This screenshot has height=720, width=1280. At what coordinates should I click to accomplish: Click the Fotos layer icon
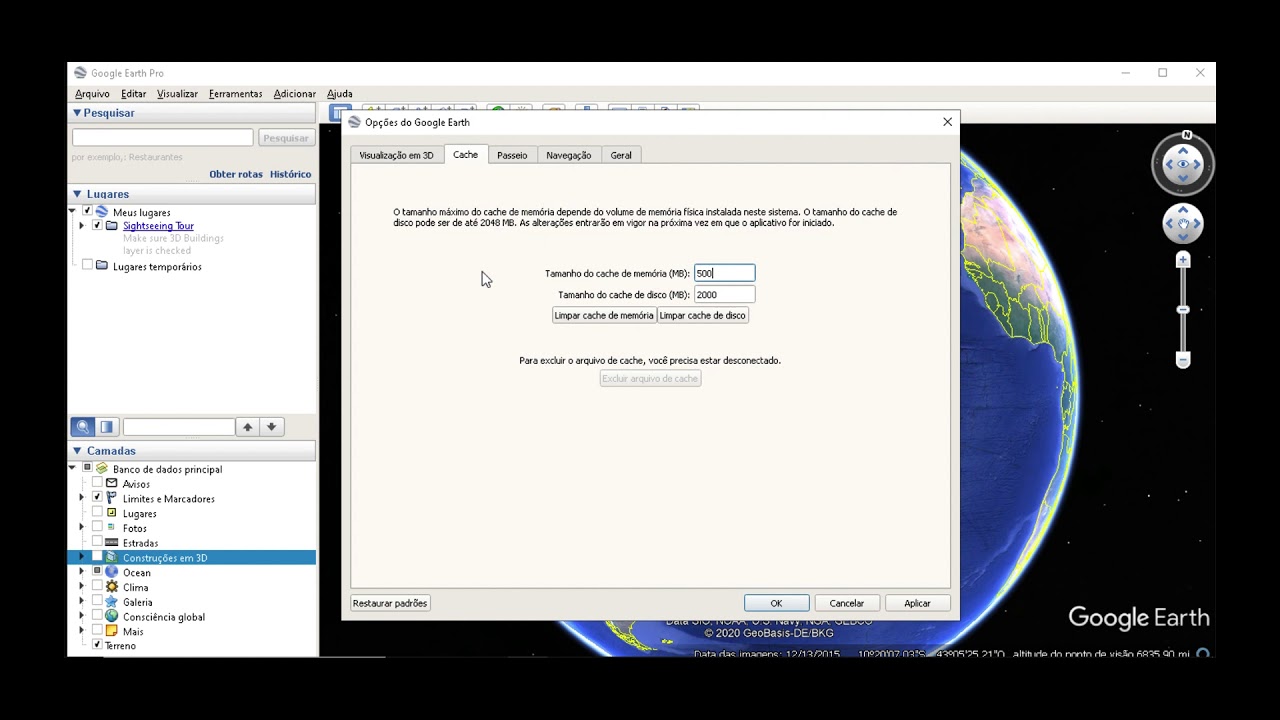coord(111,528)
